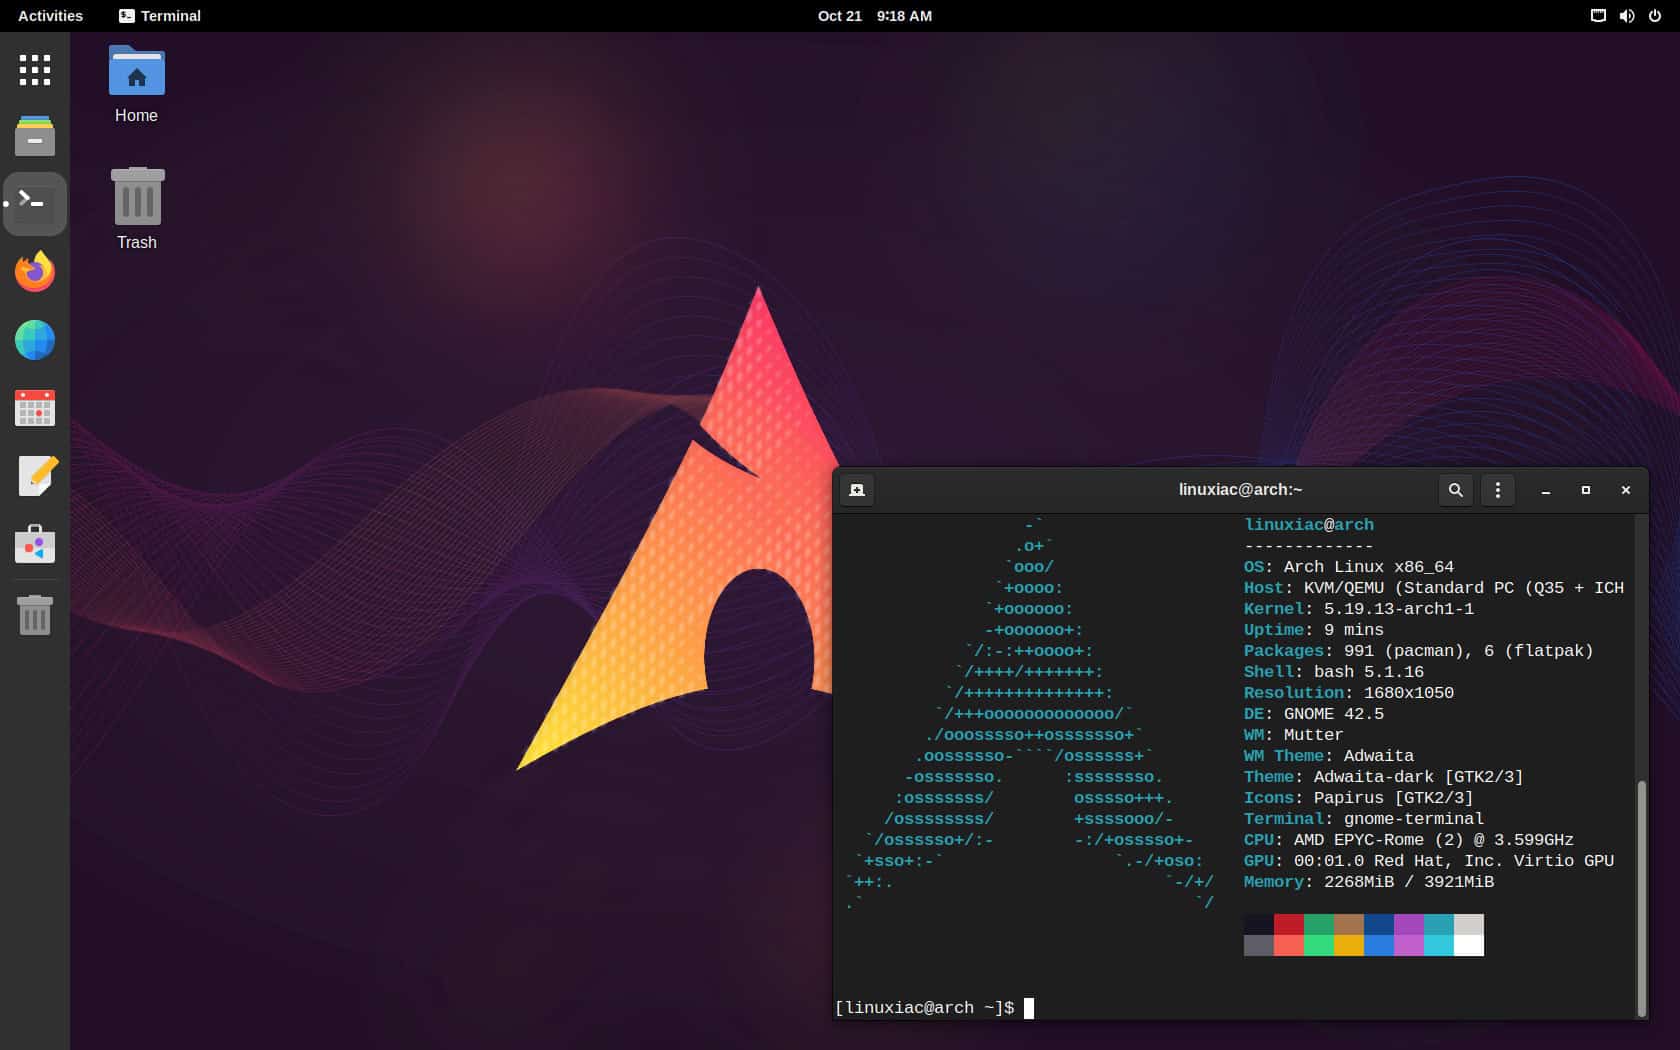Open the dock's lower Trash icon
The height and width of the screenshot is (1050, 1680).
click(34, 616)
